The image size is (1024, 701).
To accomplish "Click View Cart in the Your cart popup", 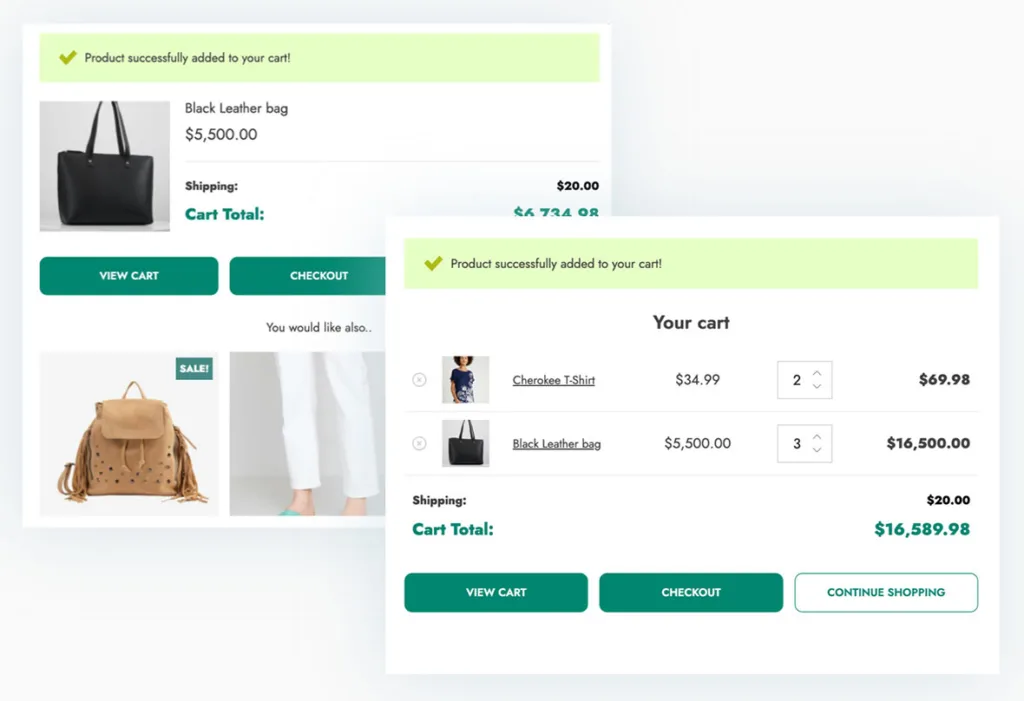I will (x=495, y=592).
